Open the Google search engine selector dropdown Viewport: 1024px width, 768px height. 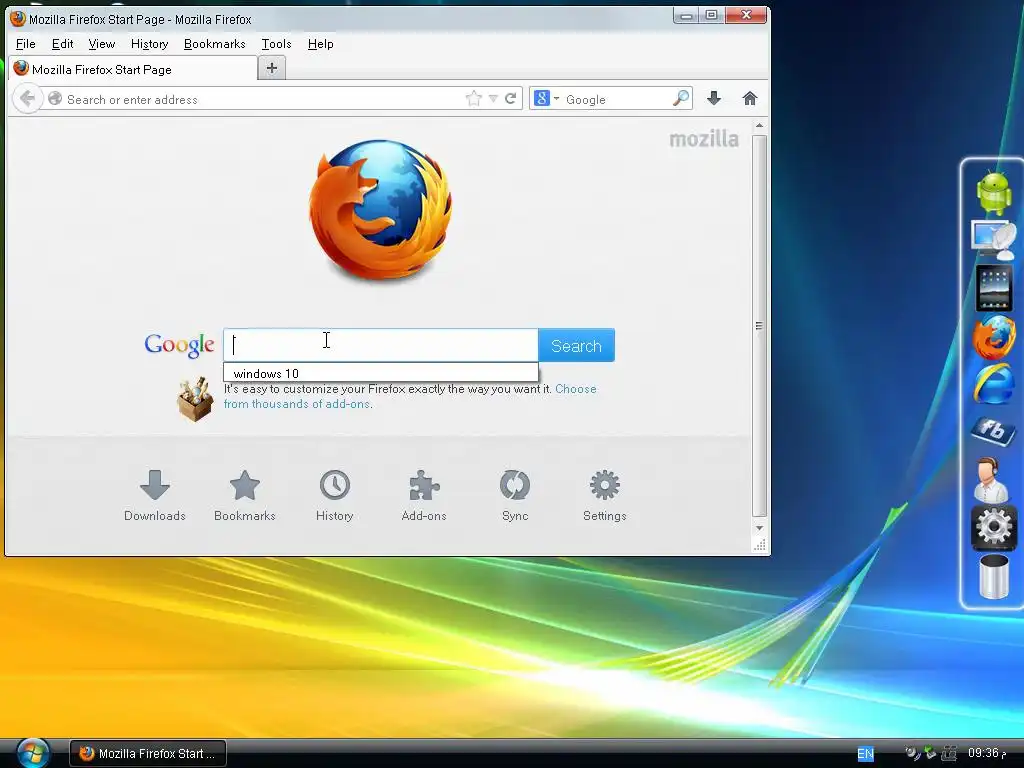tap(547, 99)
